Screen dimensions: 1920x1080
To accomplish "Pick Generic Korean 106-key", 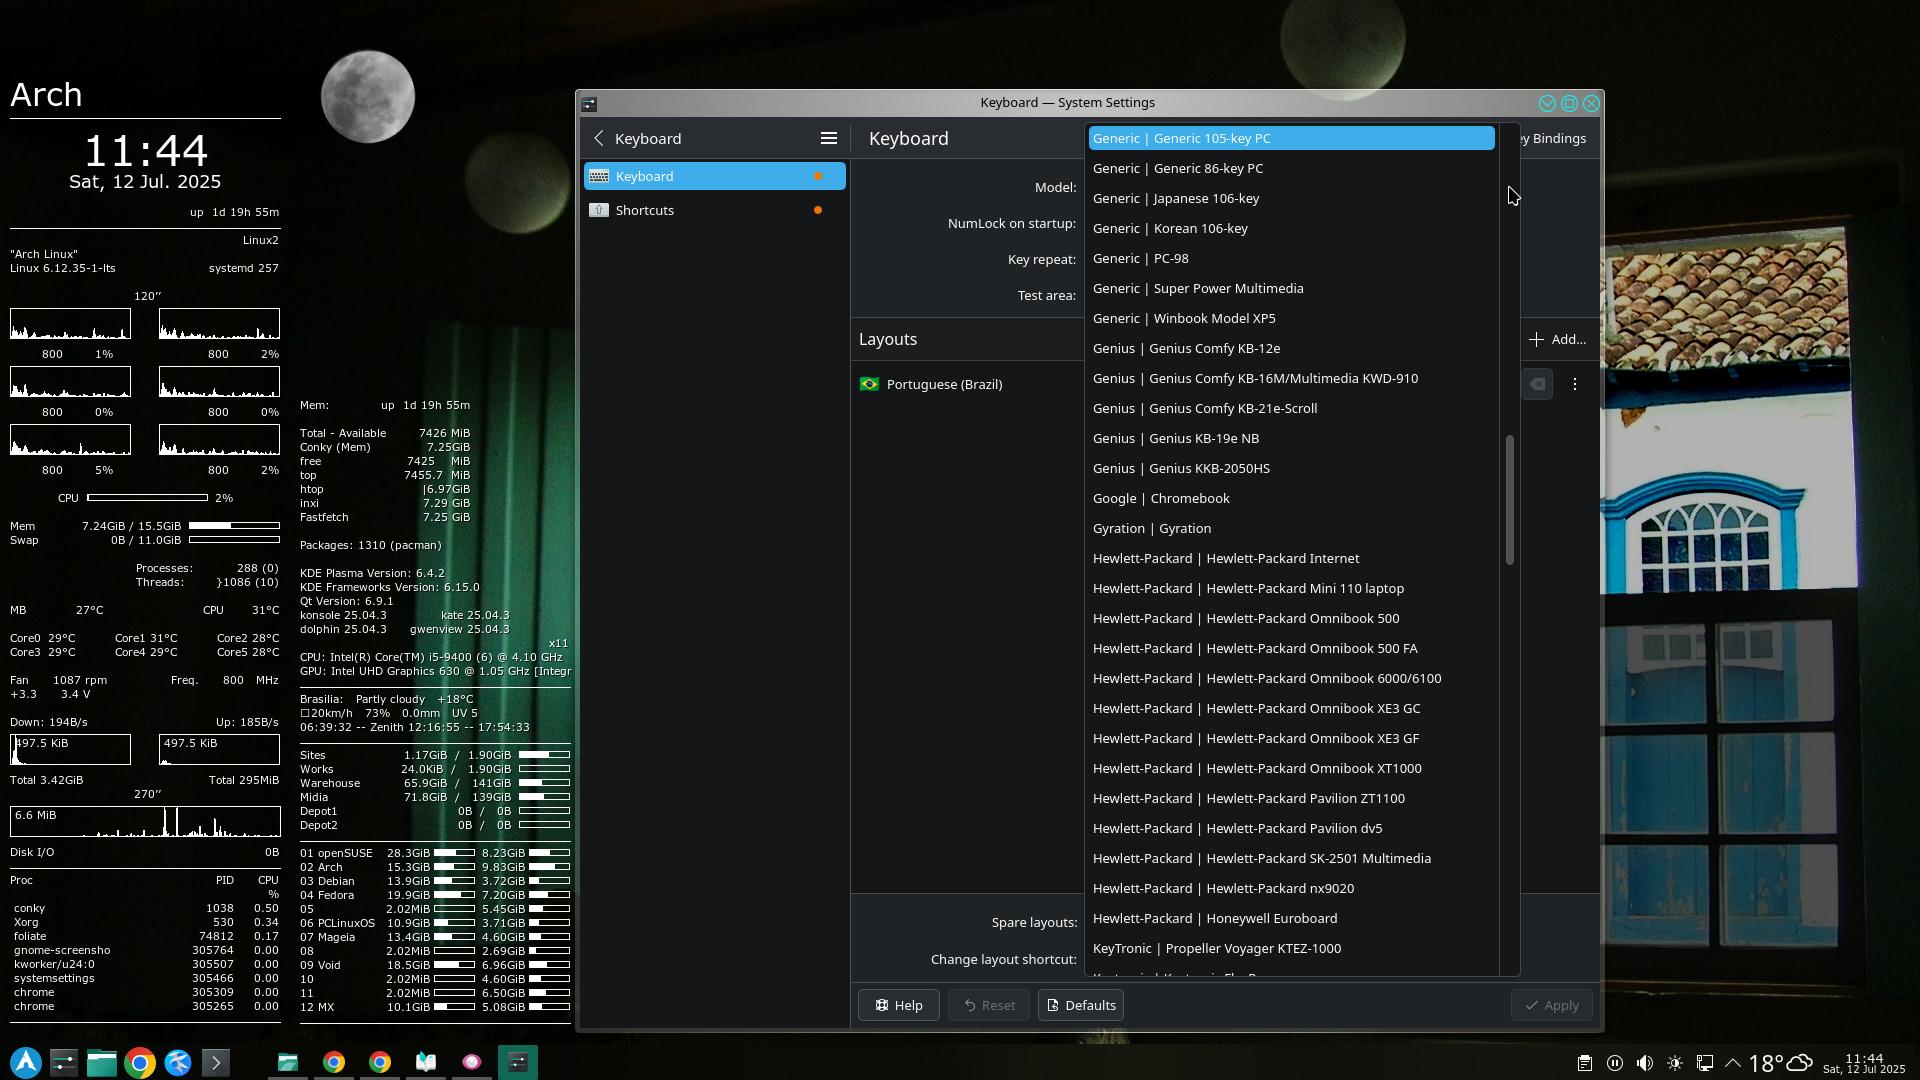I will 1291,228.
